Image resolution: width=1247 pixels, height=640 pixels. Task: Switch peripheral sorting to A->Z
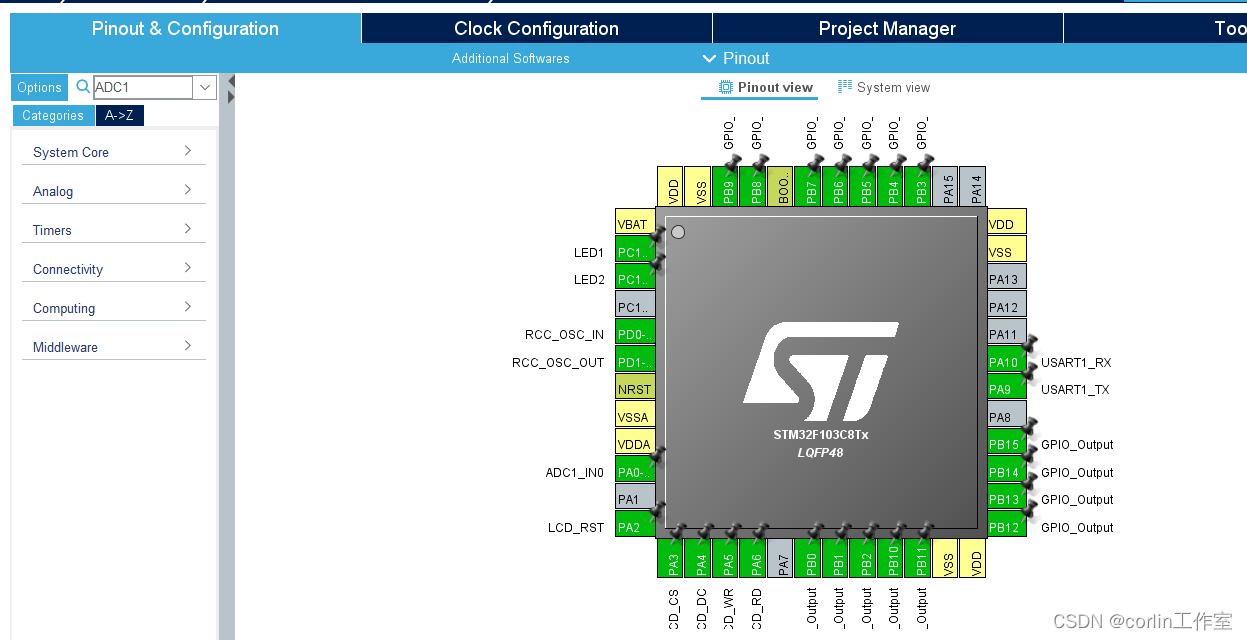(120, 115)
